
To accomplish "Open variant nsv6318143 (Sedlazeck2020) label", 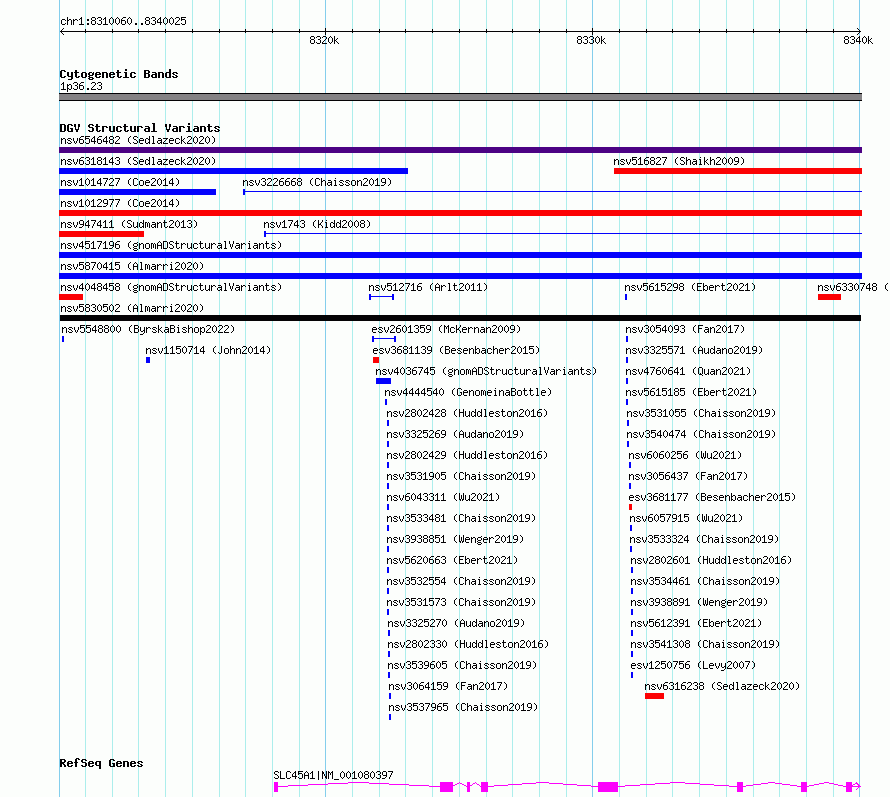I will (x=138, y=161).
